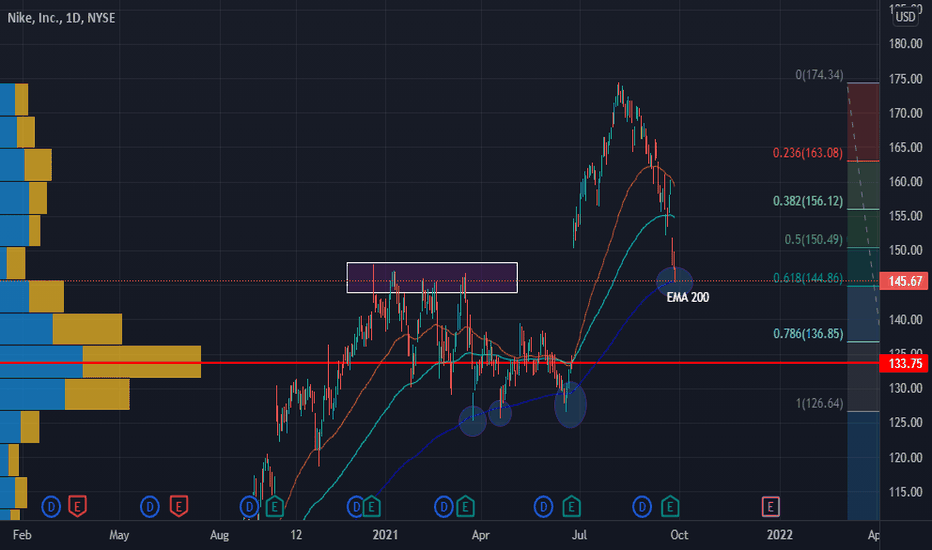Select the EMA 200 text label
The height and width of the screenshot is (550, 932).
point(688,297)
